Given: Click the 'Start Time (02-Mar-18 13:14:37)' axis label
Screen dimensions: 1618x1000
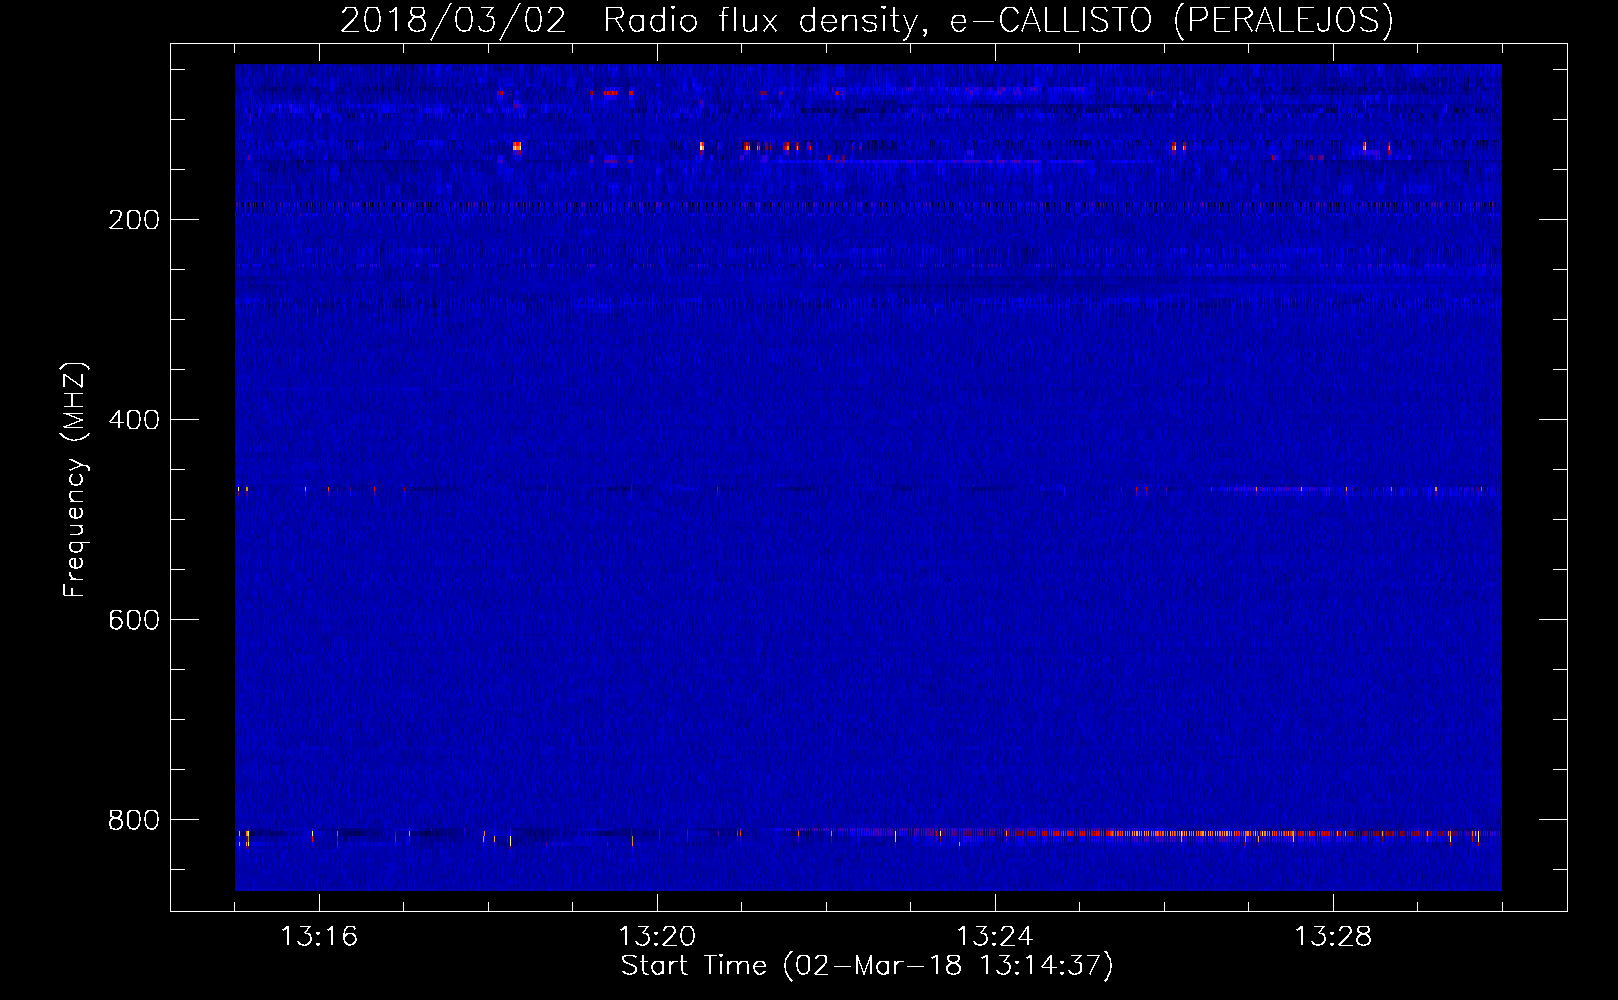Looking at the screenshot, I should click(867, 966).
